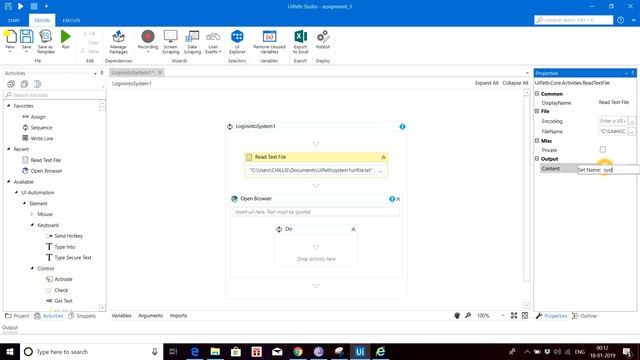Image resolution: width=640 pixels, height=360 pixels.
Task: Click quick-access stop icon in title bar
Action: [34, 6]
